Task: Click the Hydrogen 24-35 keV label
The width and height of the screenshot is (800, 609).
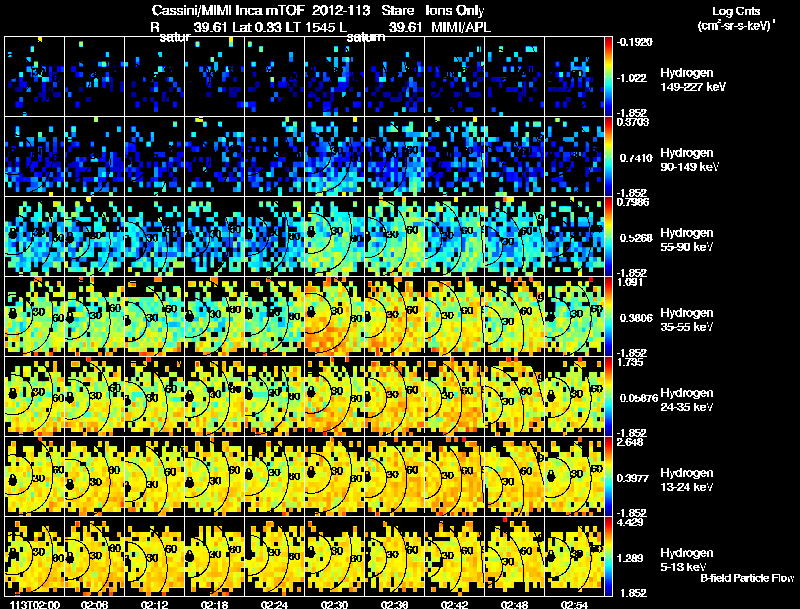Action: coord(686,400)
